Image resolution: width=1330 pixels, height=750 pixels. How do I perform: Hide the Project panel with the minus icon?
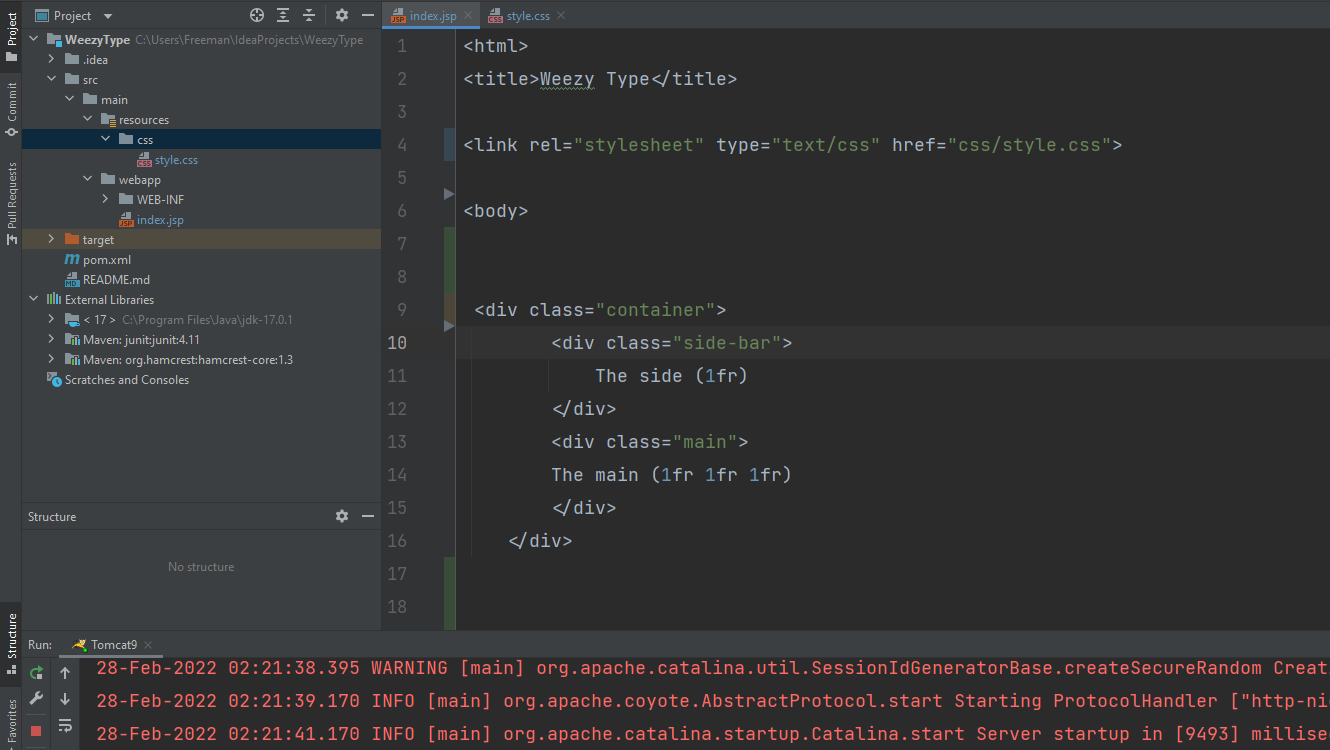(x=368, y=15)
